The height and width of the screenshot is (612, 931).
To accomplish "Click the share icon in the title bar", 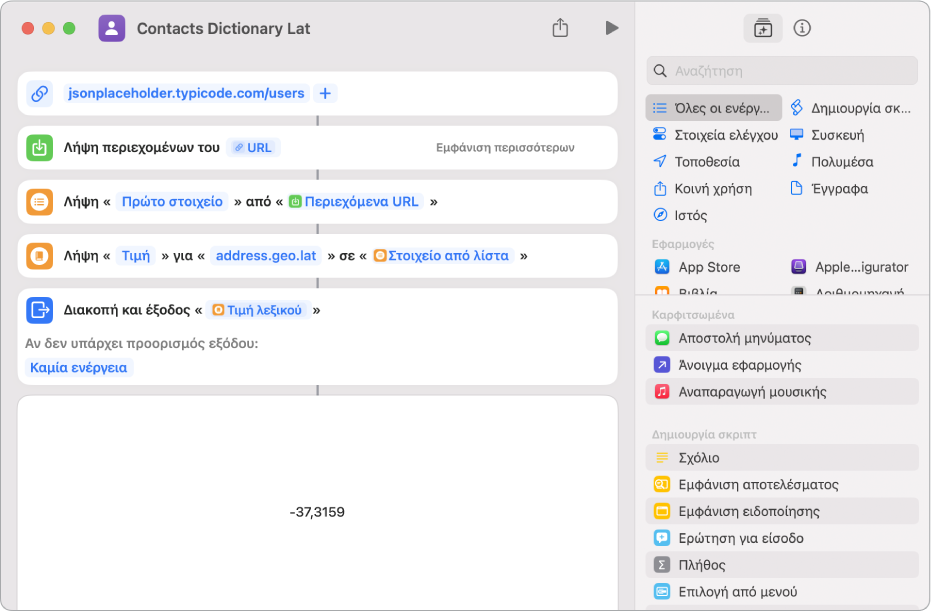I will 560,28.
